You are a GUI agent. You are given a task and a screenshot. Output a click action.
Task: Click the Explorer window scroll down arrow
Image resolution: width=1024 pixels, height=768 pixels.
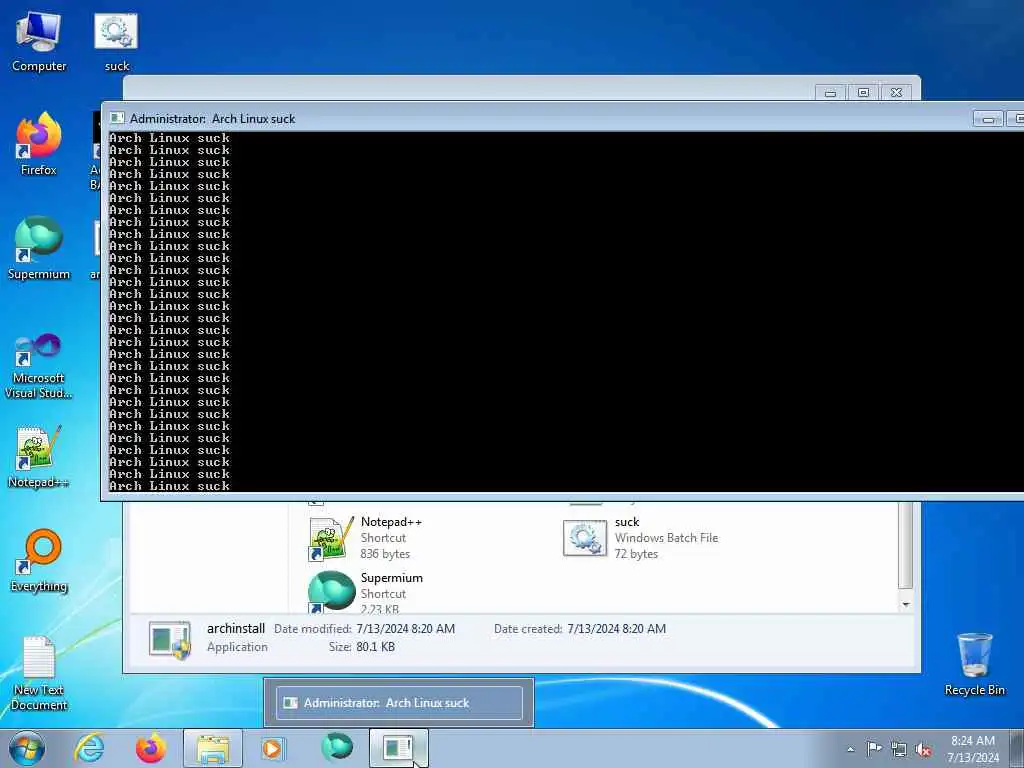[906, 604]
